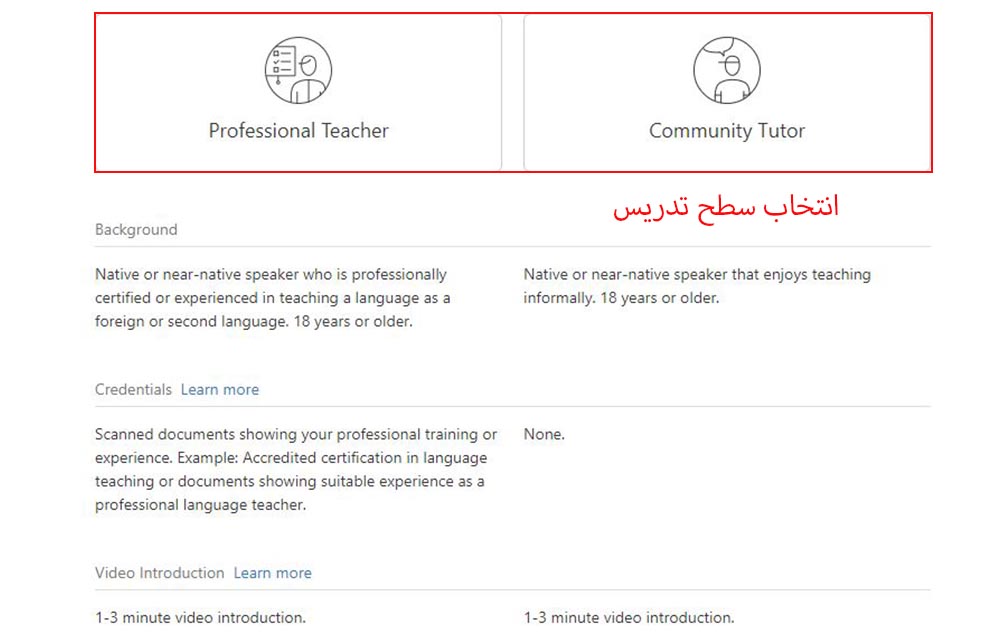The image size is (1000, 642).
Task: Click the Credentials section heading
Action: tap(133, 390)
